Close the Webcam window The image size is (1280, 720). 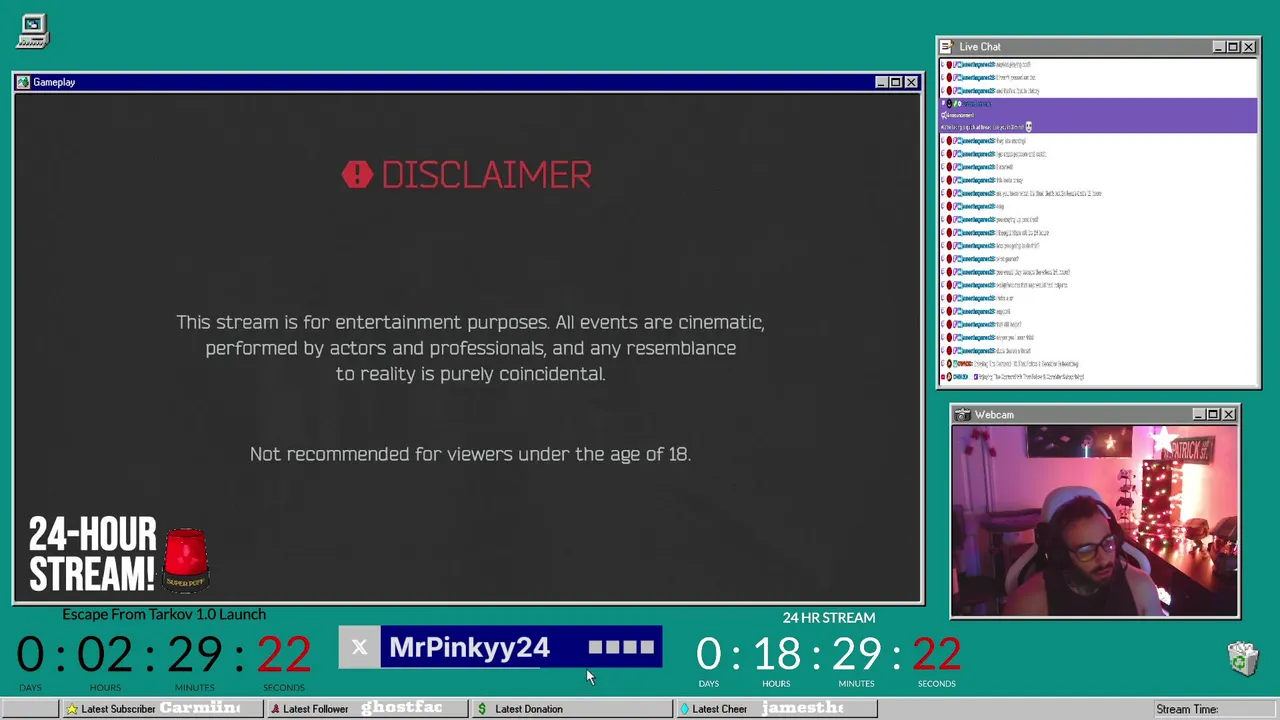1229,415
